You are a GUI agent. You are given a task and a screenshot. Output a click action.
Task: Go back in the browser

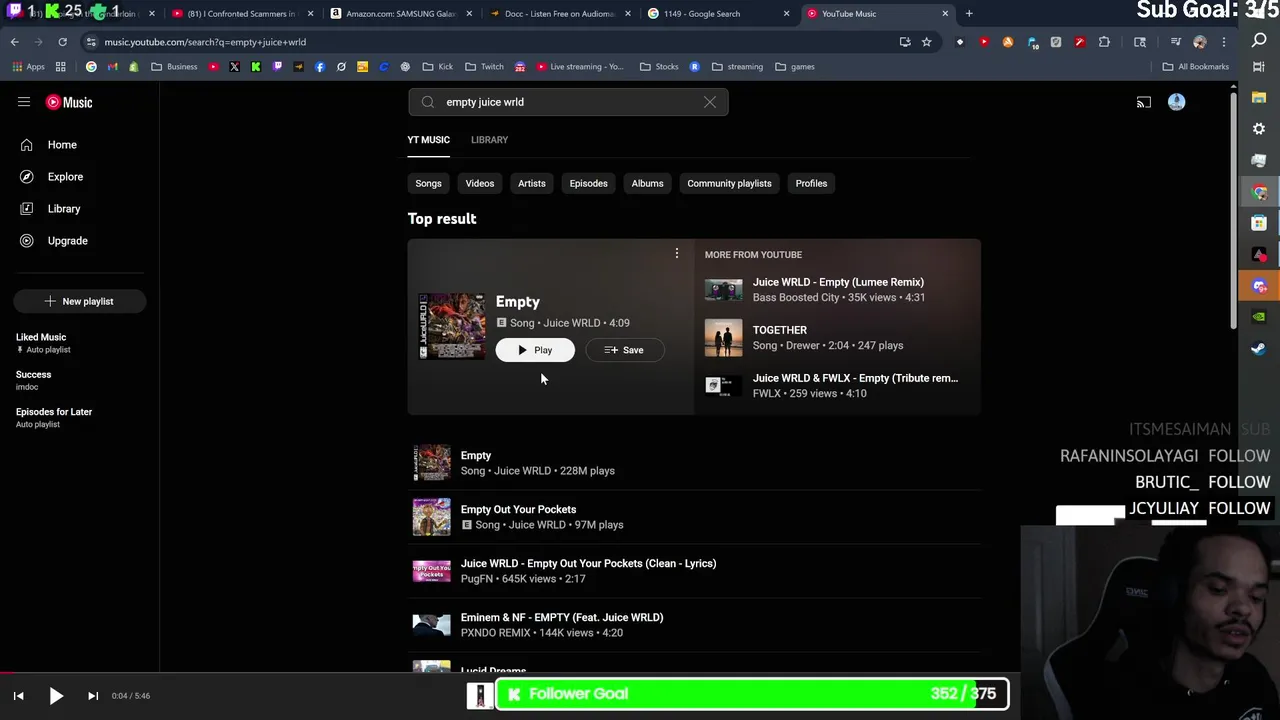coord(14,42)
